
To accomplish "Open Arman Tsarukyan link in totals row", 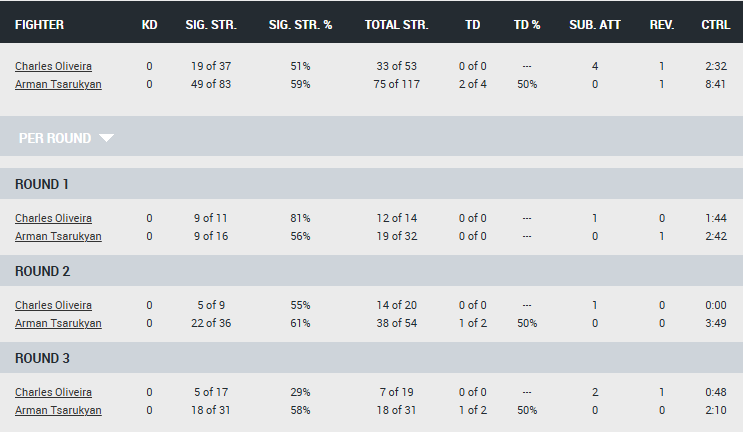I will [x=58, y=84].
